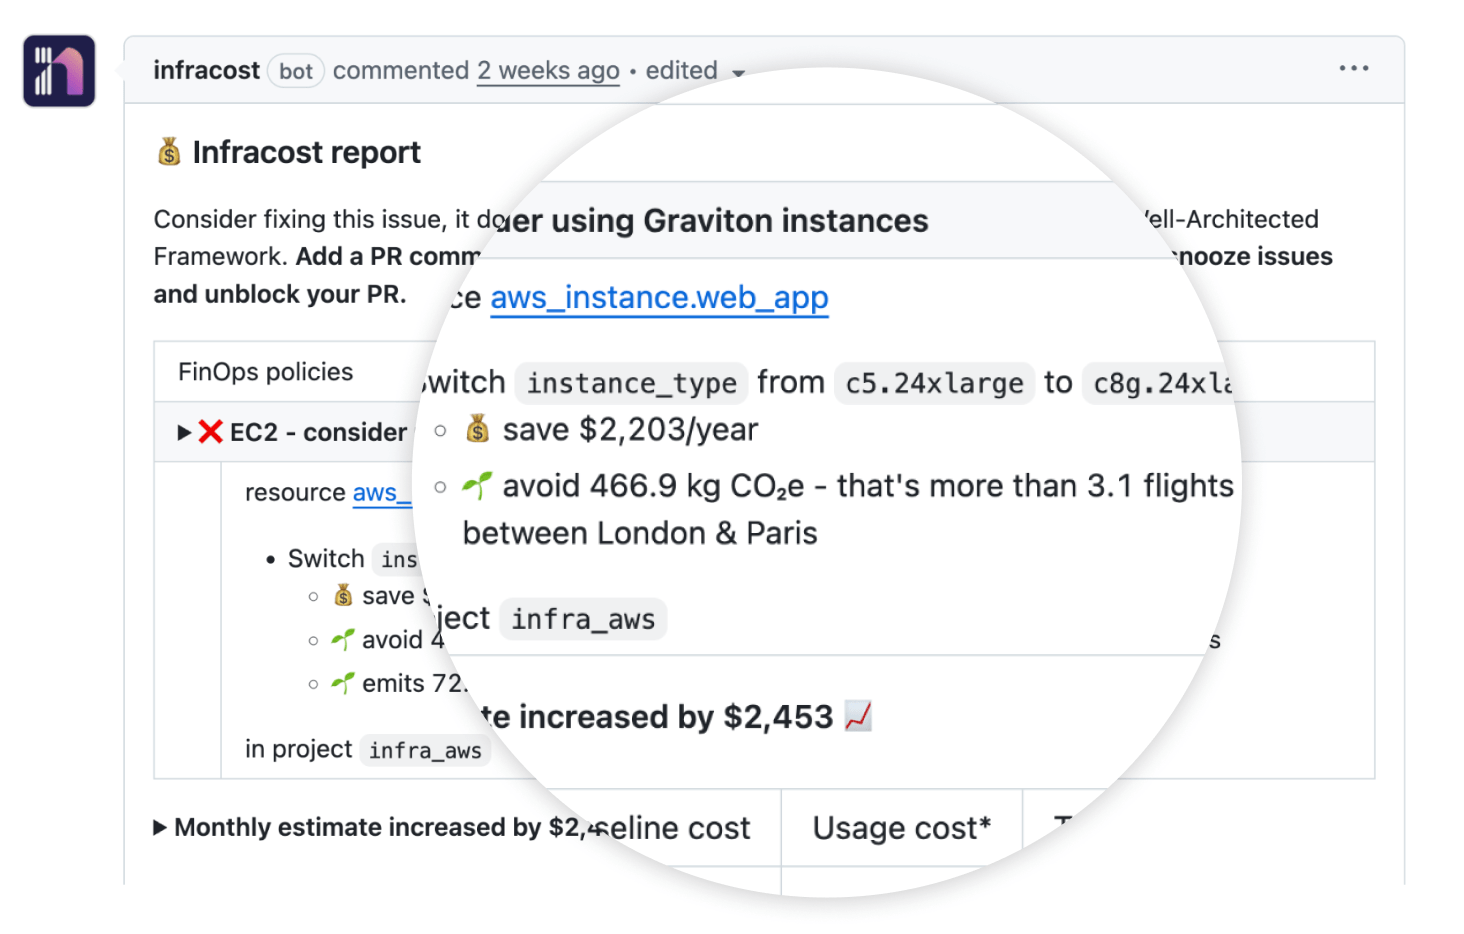Click the bot label beside infracost
The width and height of the screenshot is (1464, 934).
(x=295, y=70)
